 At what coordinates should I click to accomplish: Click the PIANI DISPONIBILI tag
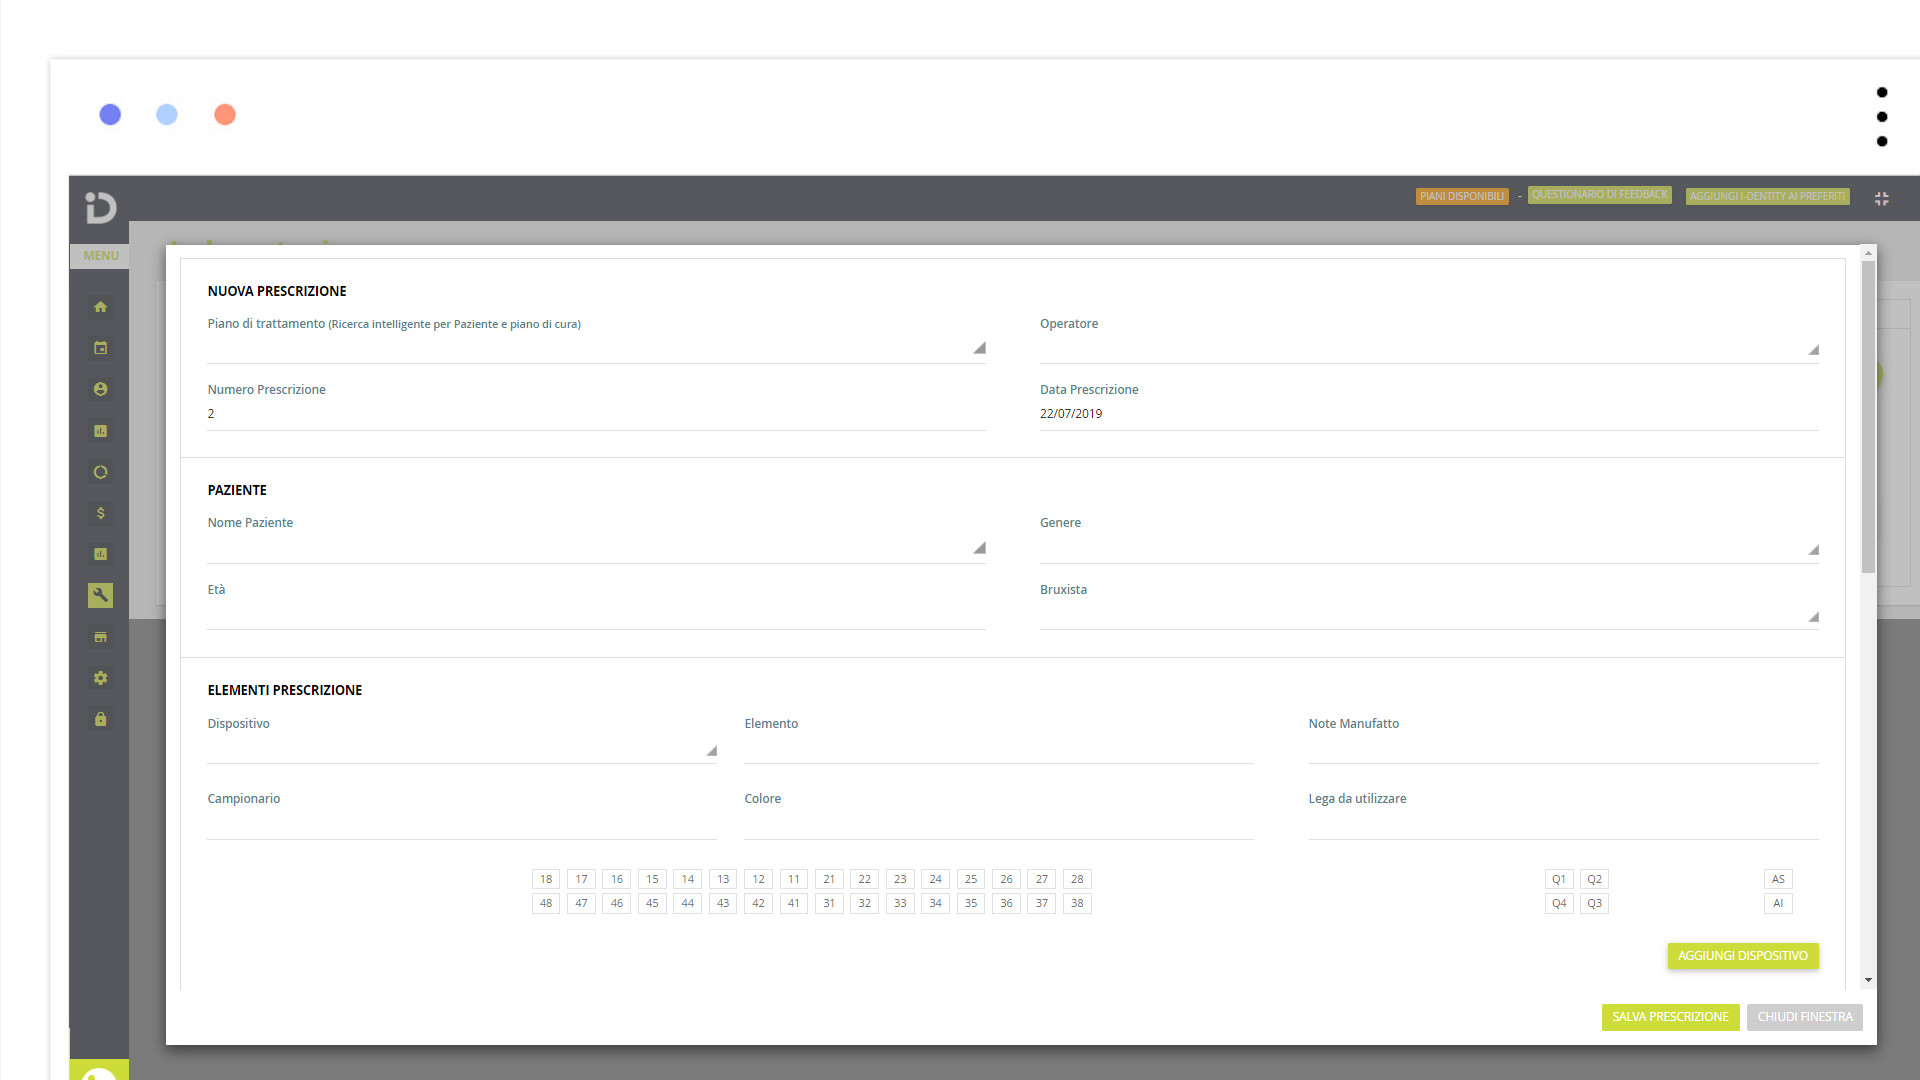[1462, 196]
